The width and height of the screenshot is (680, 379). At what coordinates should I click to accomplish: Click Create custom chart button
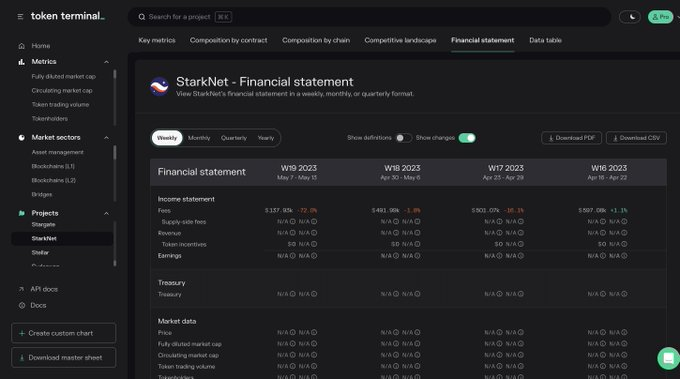point(63,333)
